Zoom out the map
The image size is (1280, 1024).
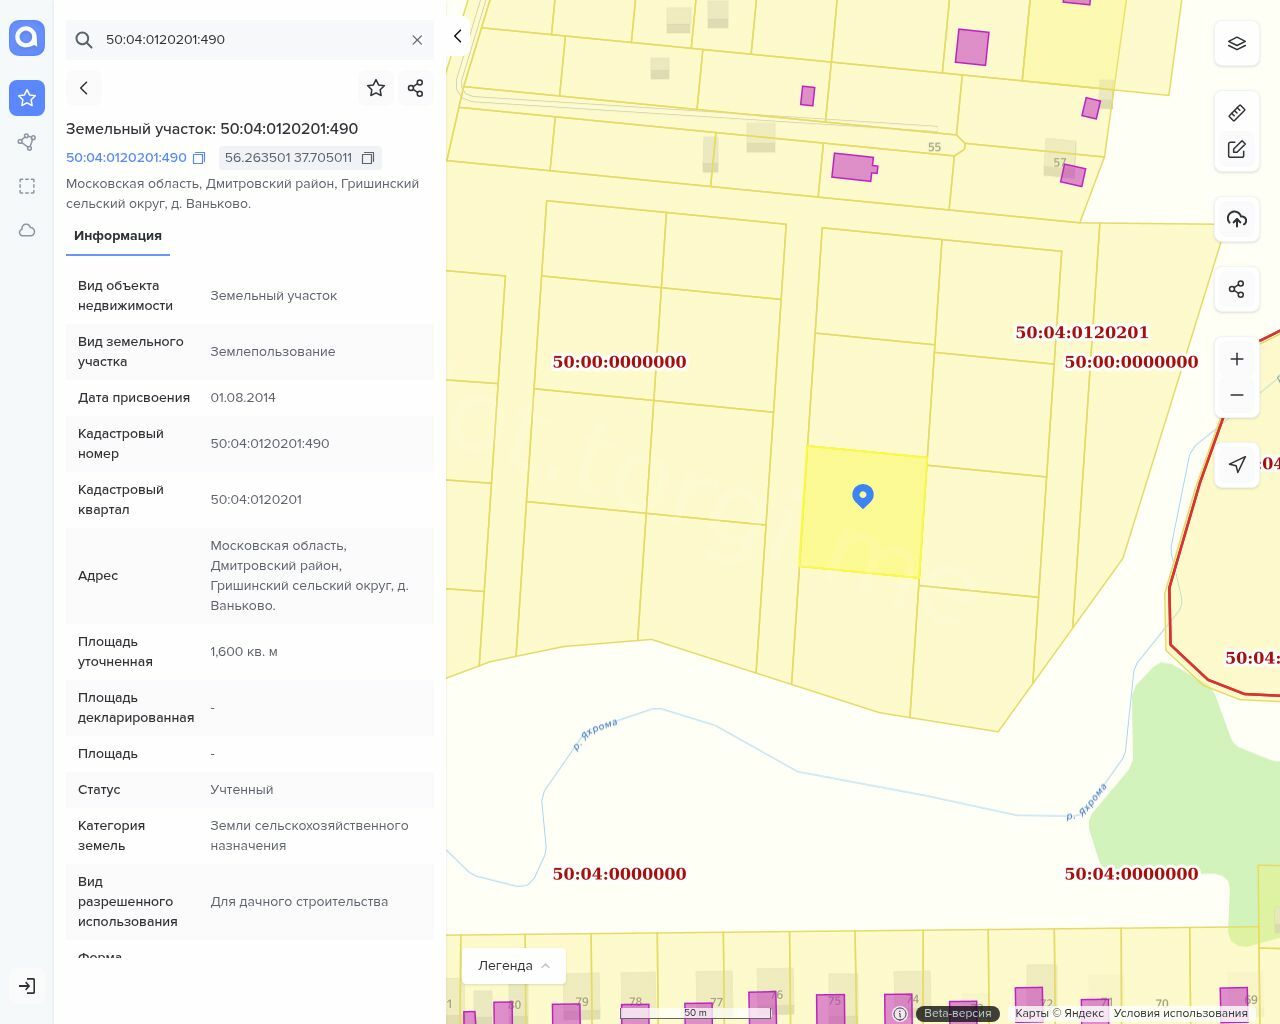pos(1237,395)
